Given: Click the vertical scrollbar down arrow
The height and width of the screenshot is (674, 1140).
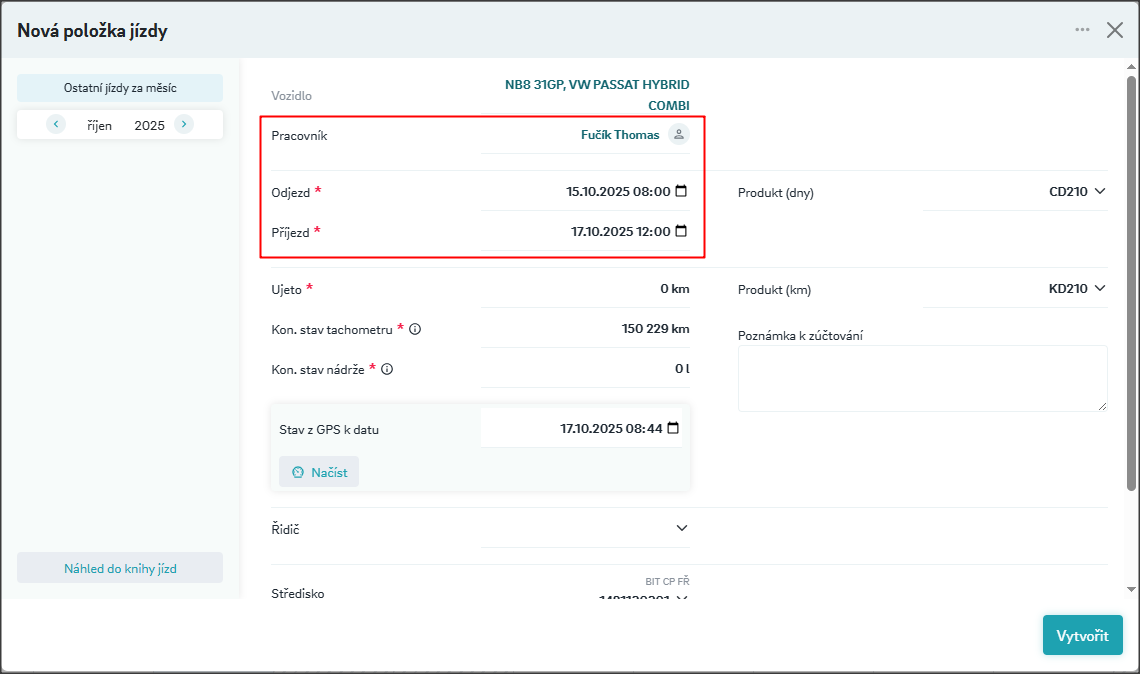Looking at the screenshot, I should coord(1131,589).
